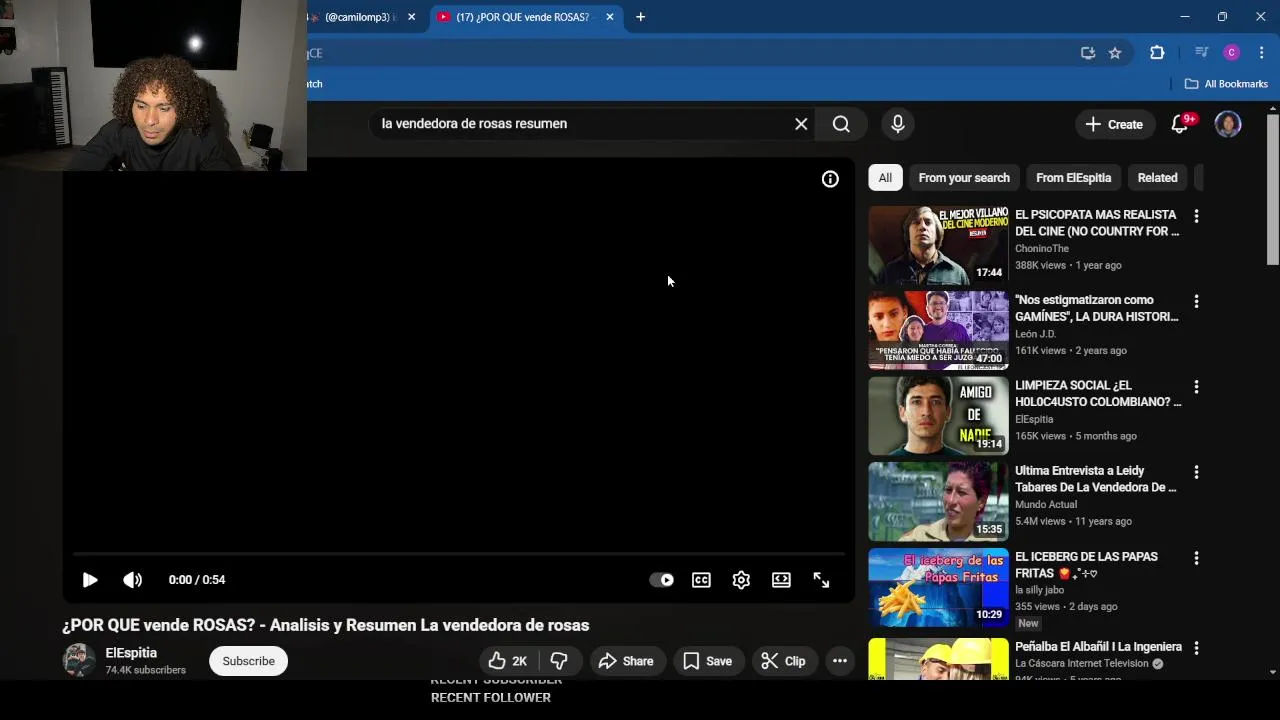
Task: Enter full screen mode
Action: (x=821, y=580)
